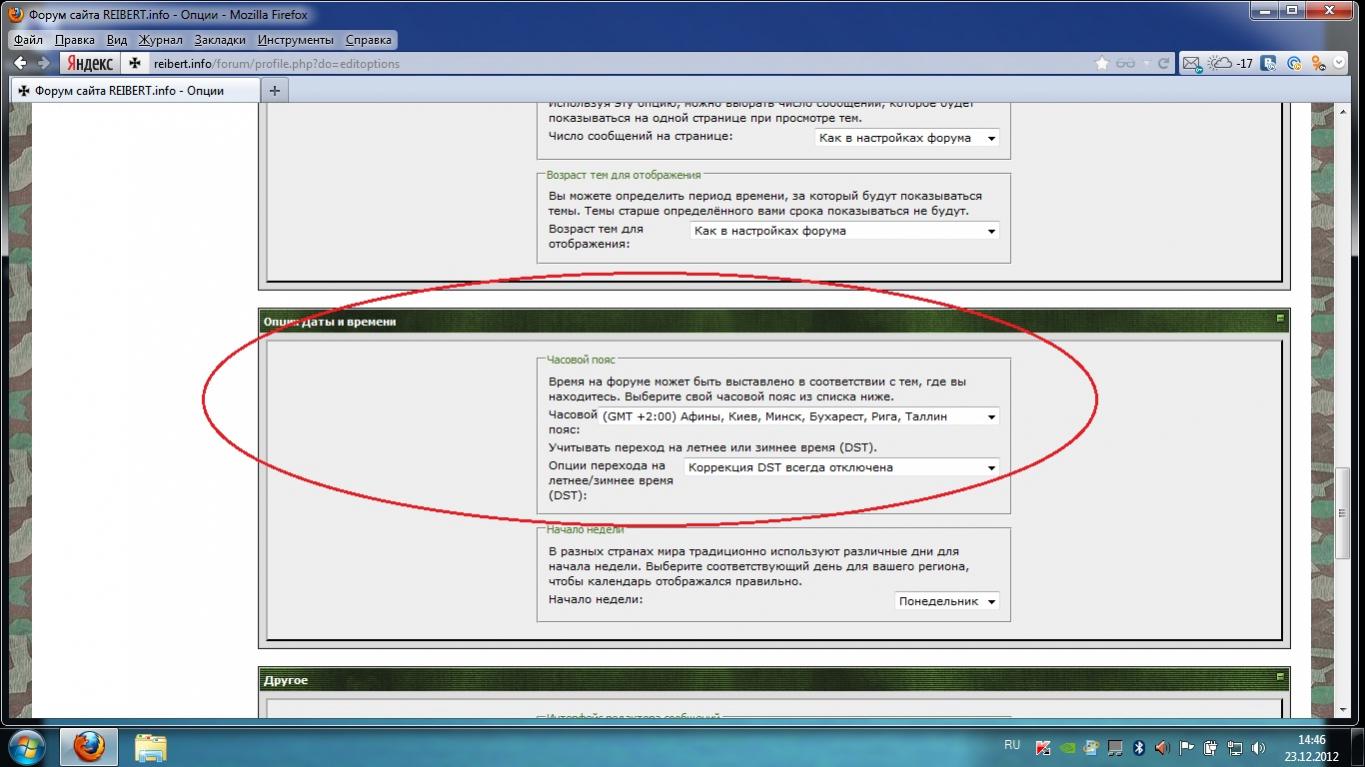Click the power battery tray icon

point(1210,747)
